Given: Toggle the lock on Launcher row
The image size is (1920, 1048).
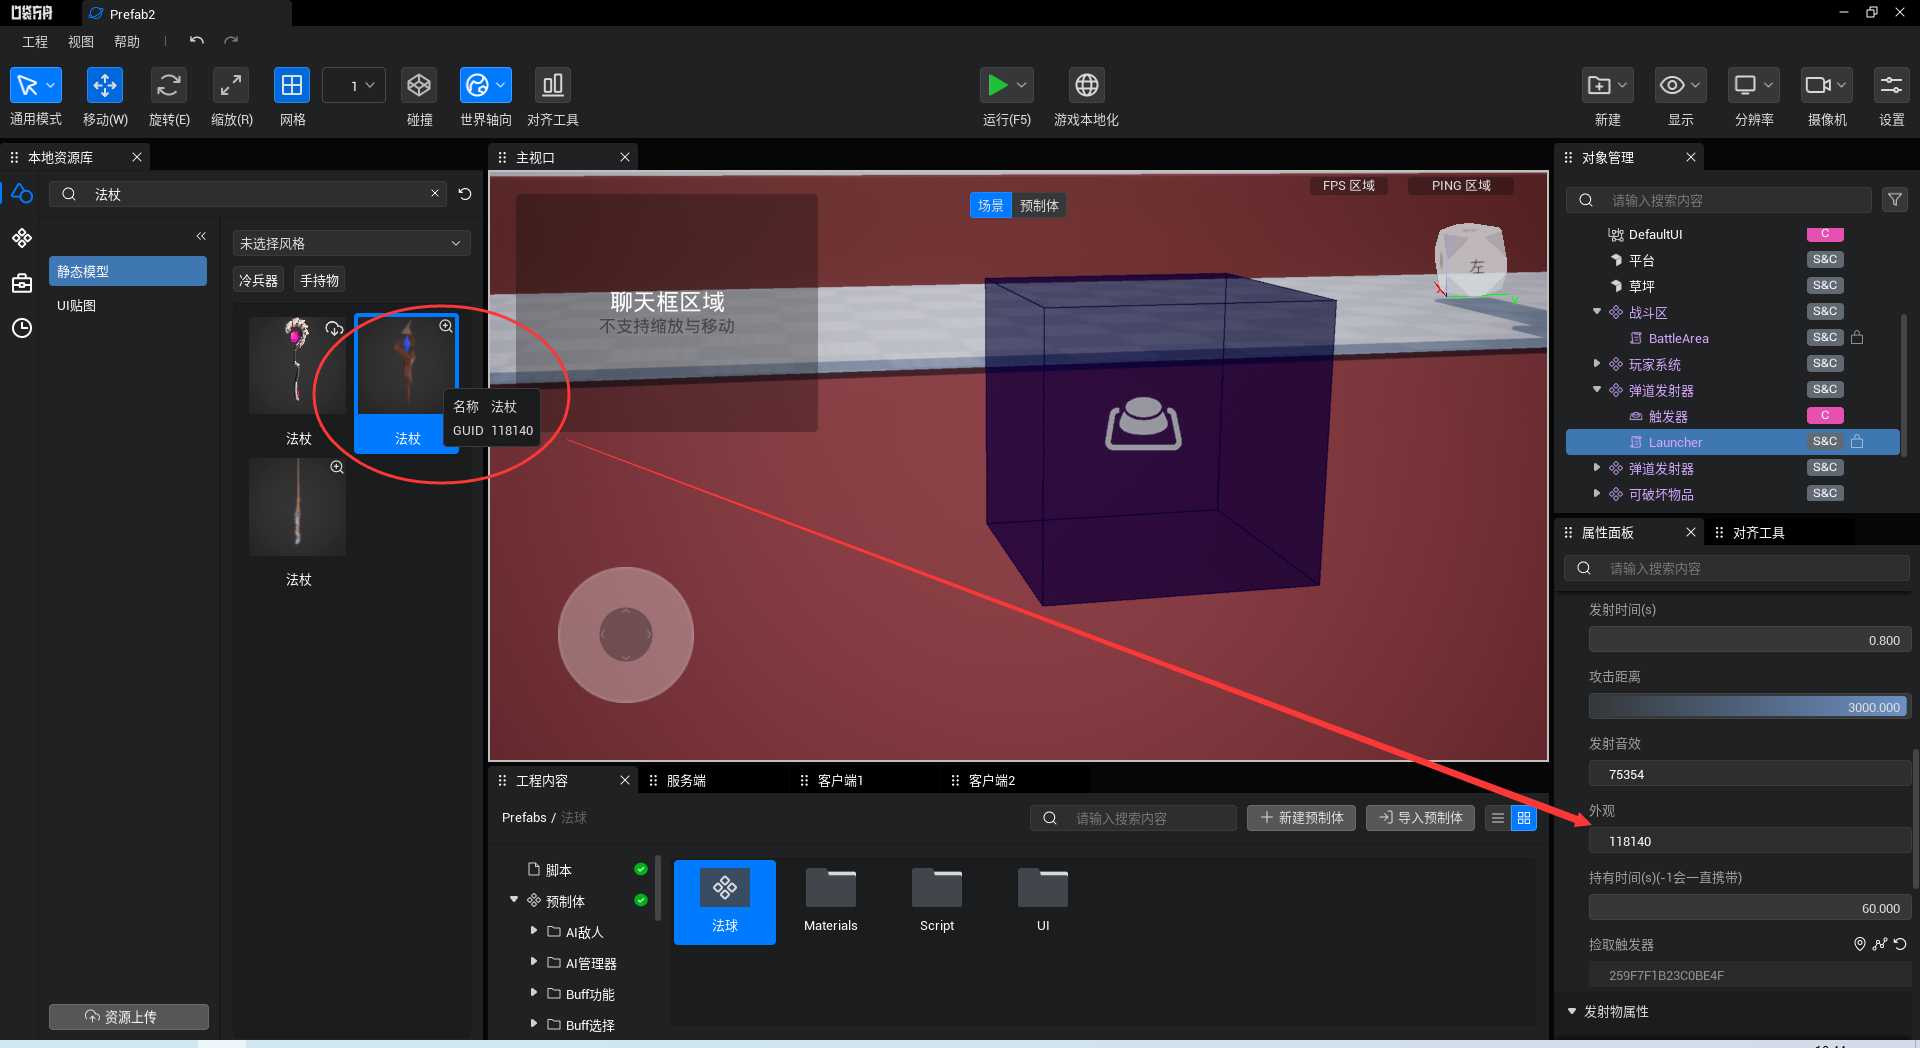Looking at the screenshot, I should coord(1857,441).
